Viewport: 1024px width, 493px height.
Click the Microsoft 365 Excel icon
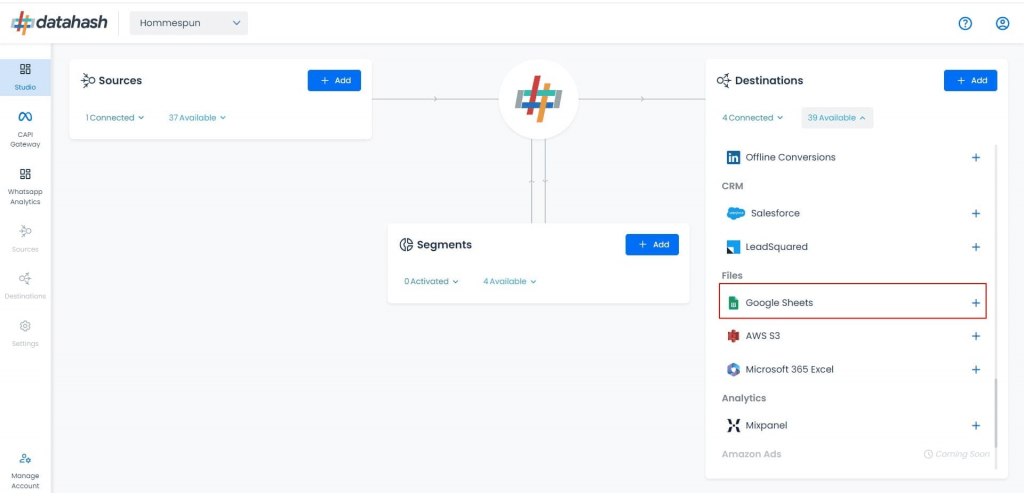(733, 370)
